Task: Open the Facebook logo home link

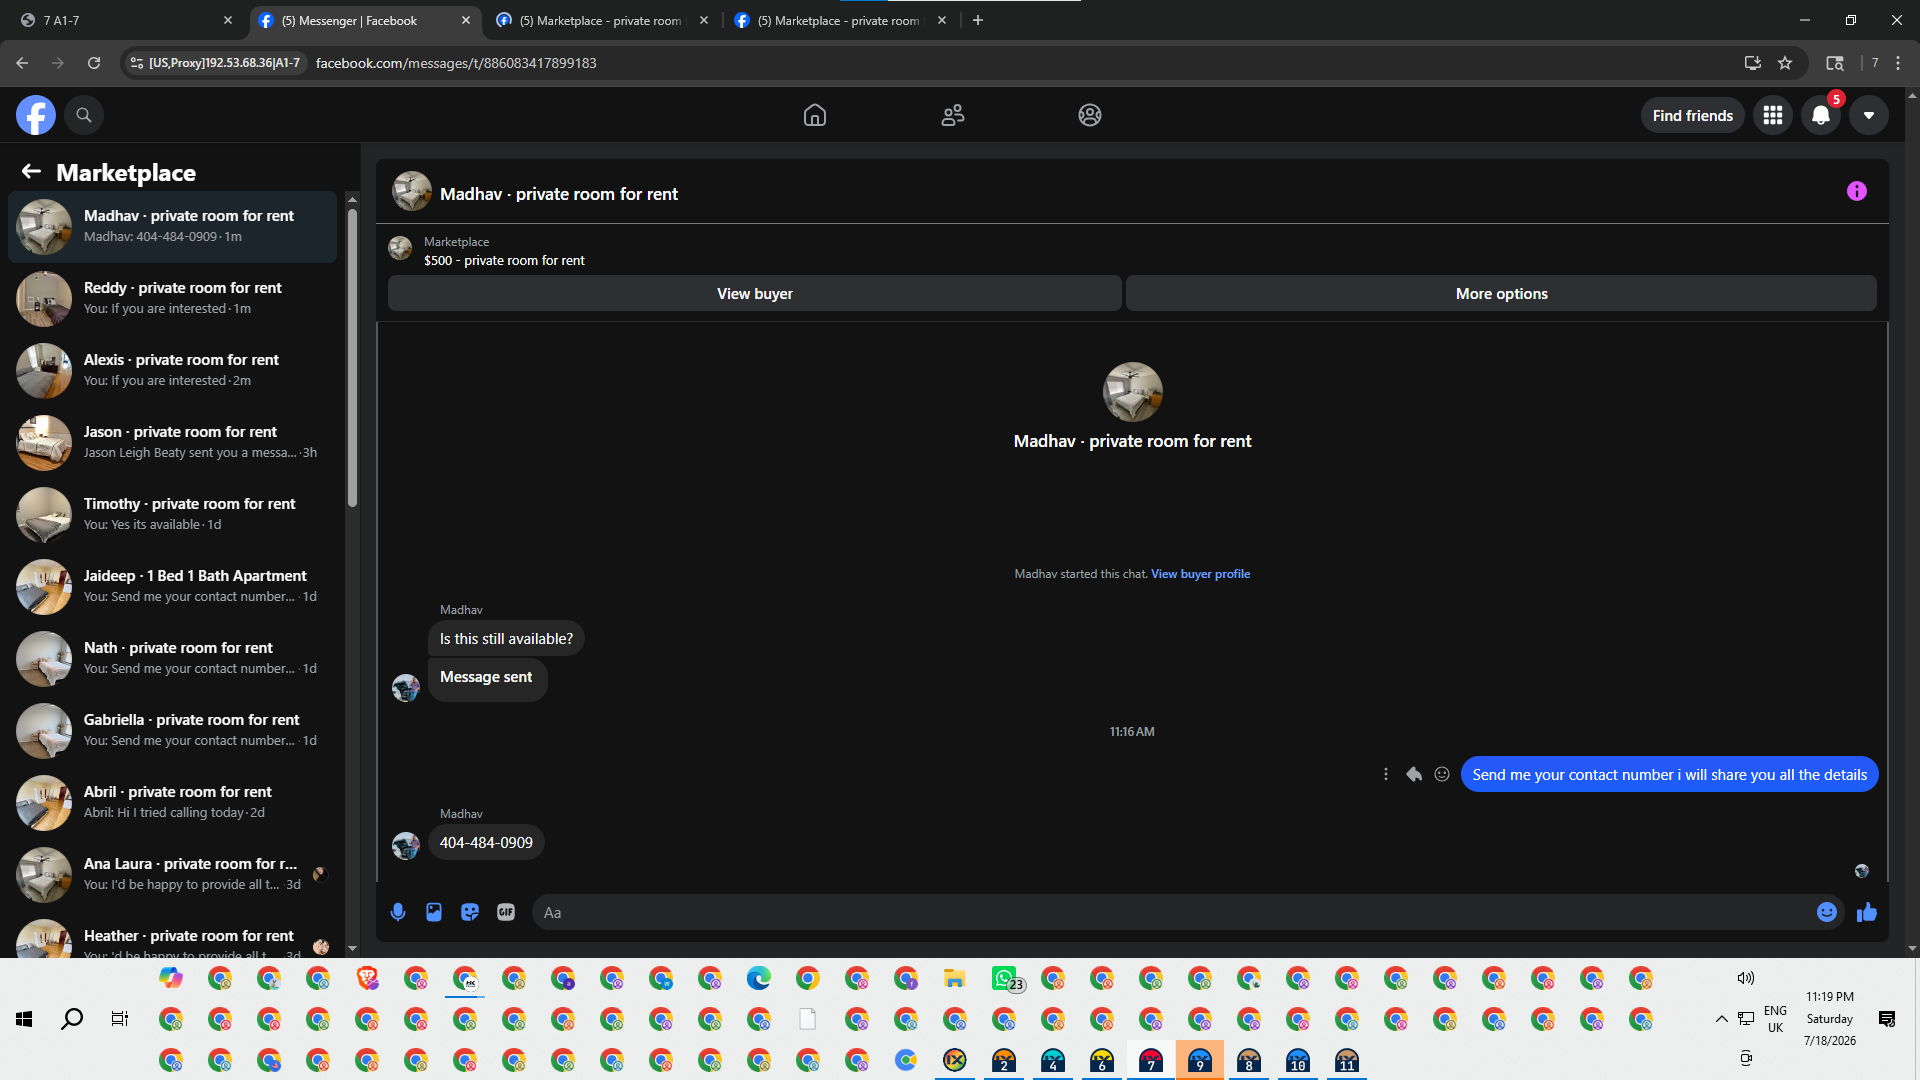Action: (x=36, y=115)
